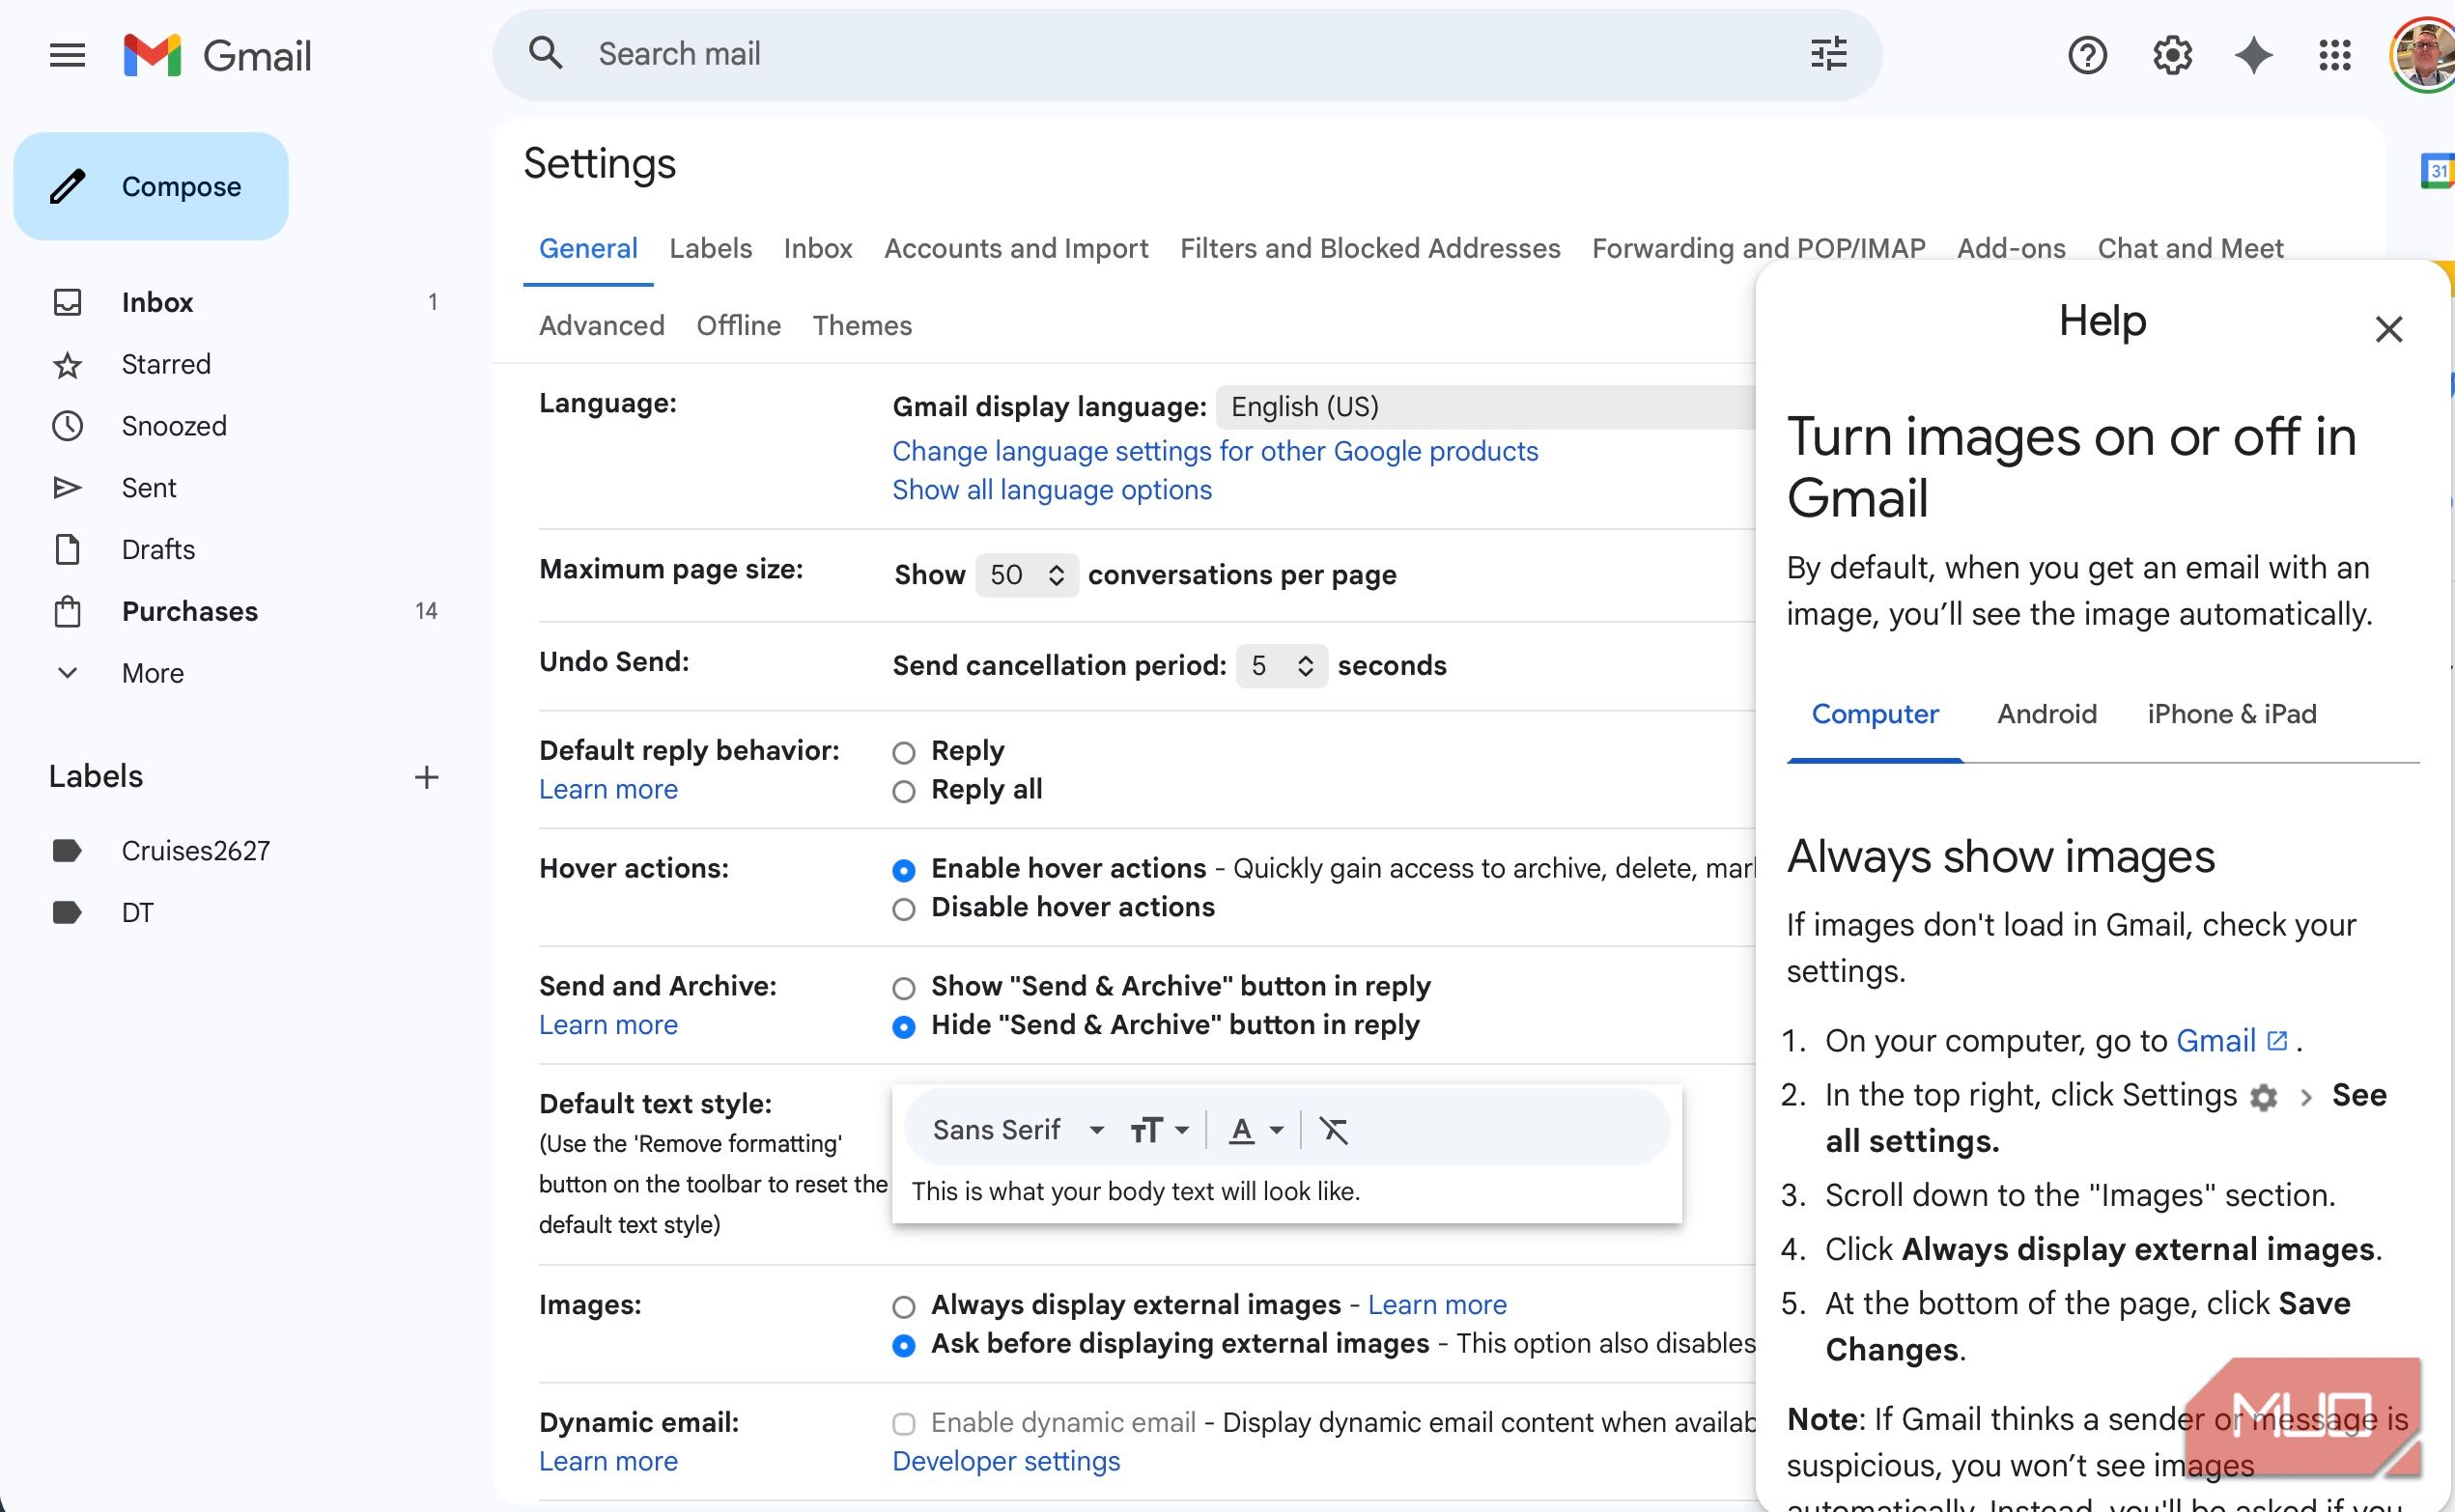This screenshot has height=1512, width=2455.
Task: Close the Help panel
Action: (2388, 329)
